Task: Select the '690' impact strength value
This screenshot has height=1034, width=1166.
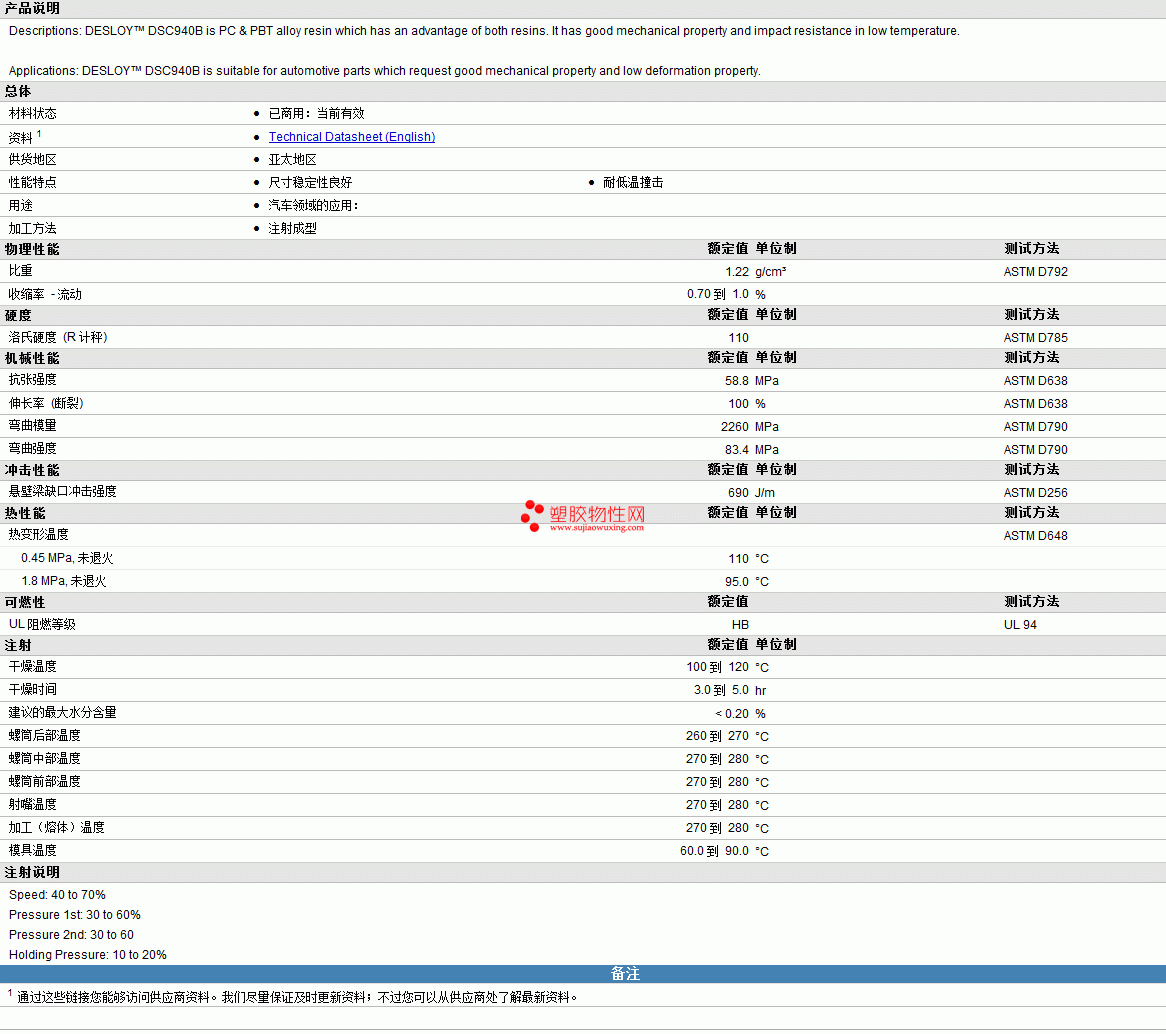Action: pyautogui.click(x=738, y=493)
